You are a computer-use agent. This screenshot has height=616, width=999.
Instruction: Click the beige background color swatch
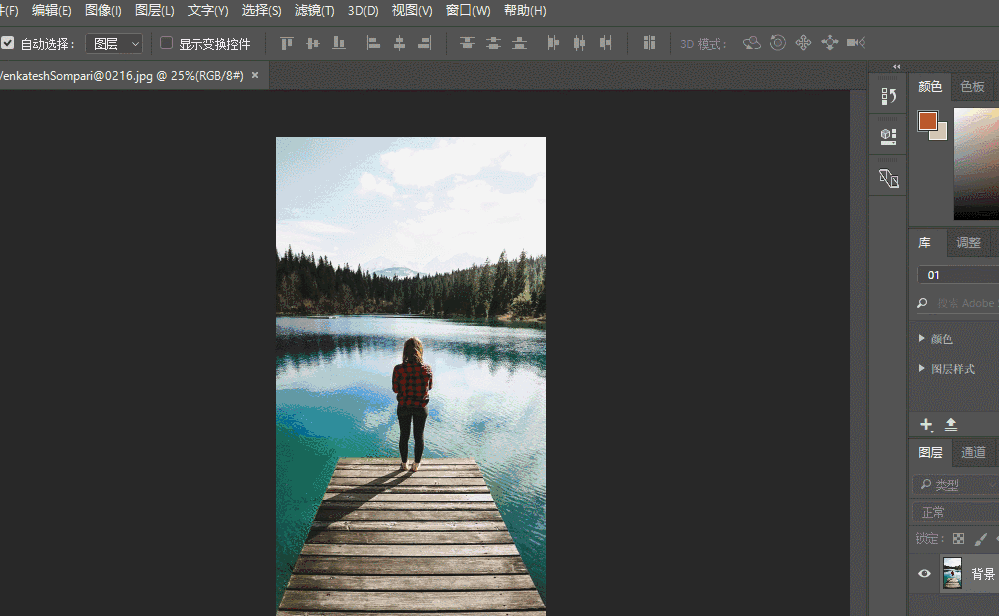(940, 133)
